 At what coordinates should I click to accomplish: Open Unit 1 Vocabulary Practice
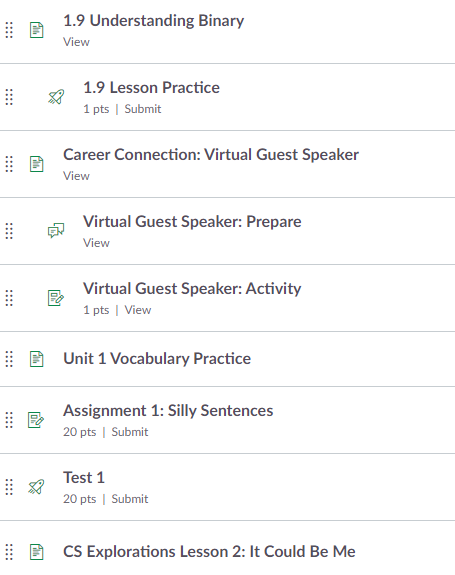[x=157, y=359]
